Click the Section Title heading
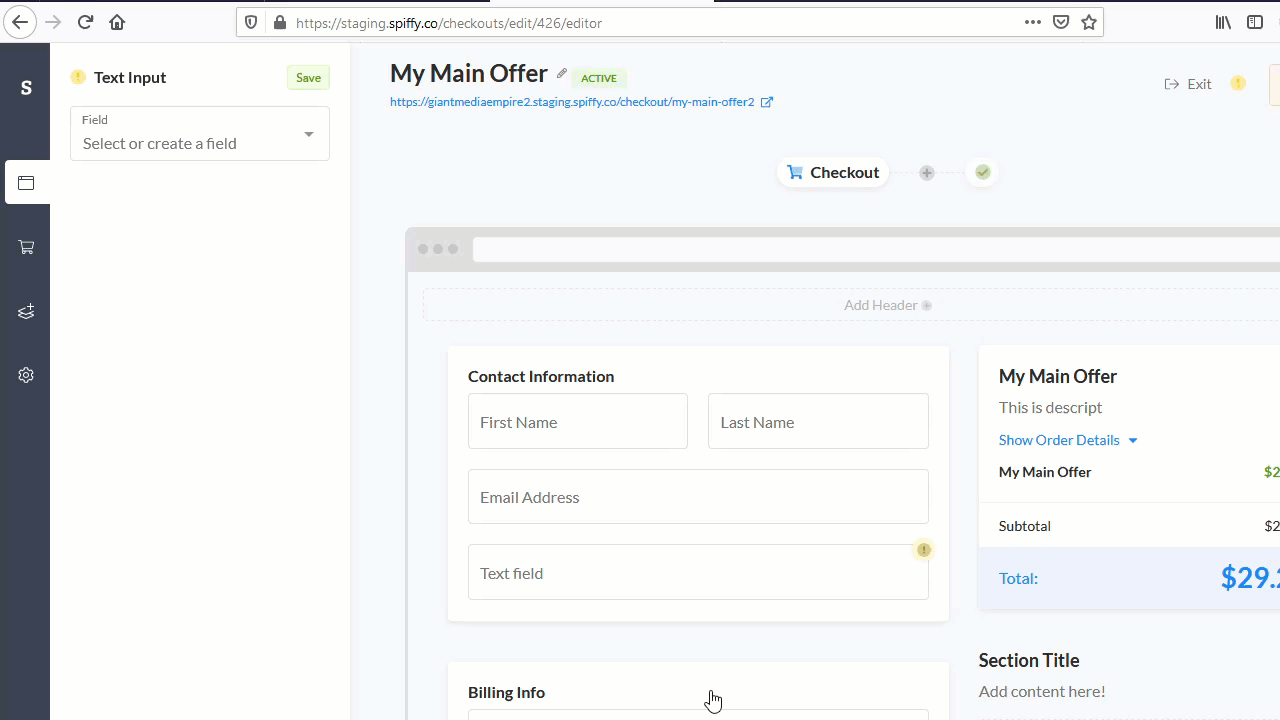1280x720 pixels. coord(1029,660)
